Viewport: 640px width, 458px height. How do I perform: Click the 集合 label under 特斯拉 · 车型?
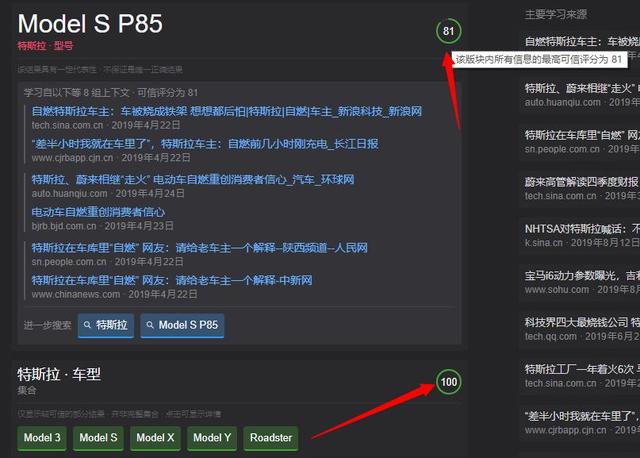27,391
